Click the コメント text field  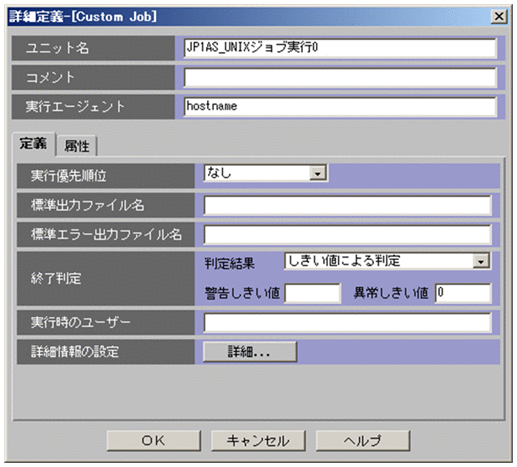[x=340, y=77]
